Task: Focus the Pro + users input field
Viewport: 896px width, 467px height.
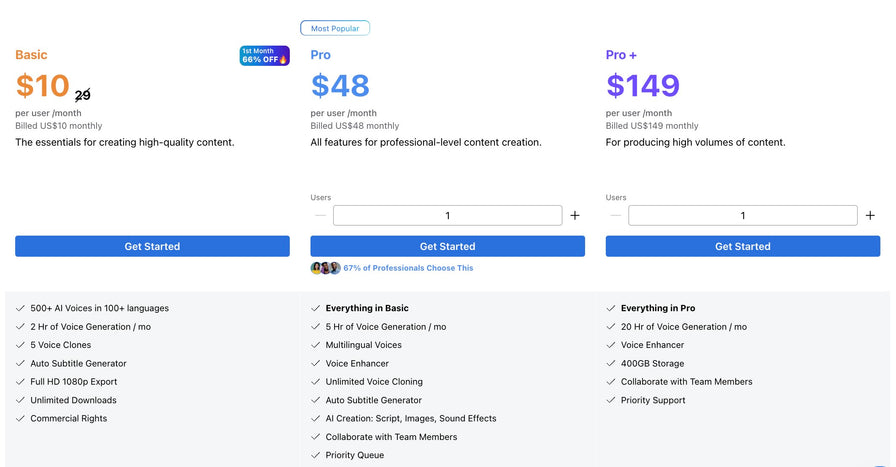Action: [742, 215]
